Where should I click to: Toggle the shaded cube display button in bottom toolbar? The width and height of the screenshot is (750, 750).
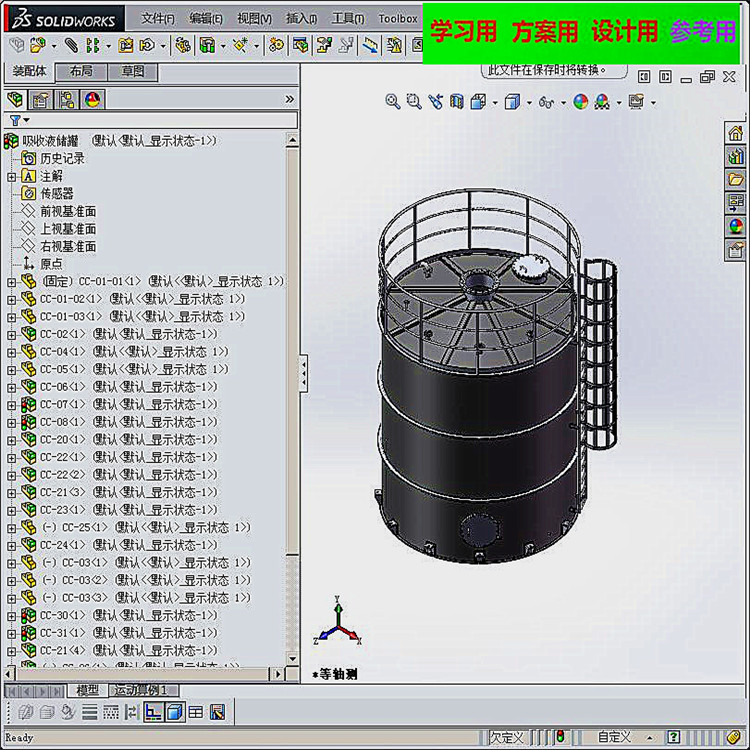tap(175, 712)
